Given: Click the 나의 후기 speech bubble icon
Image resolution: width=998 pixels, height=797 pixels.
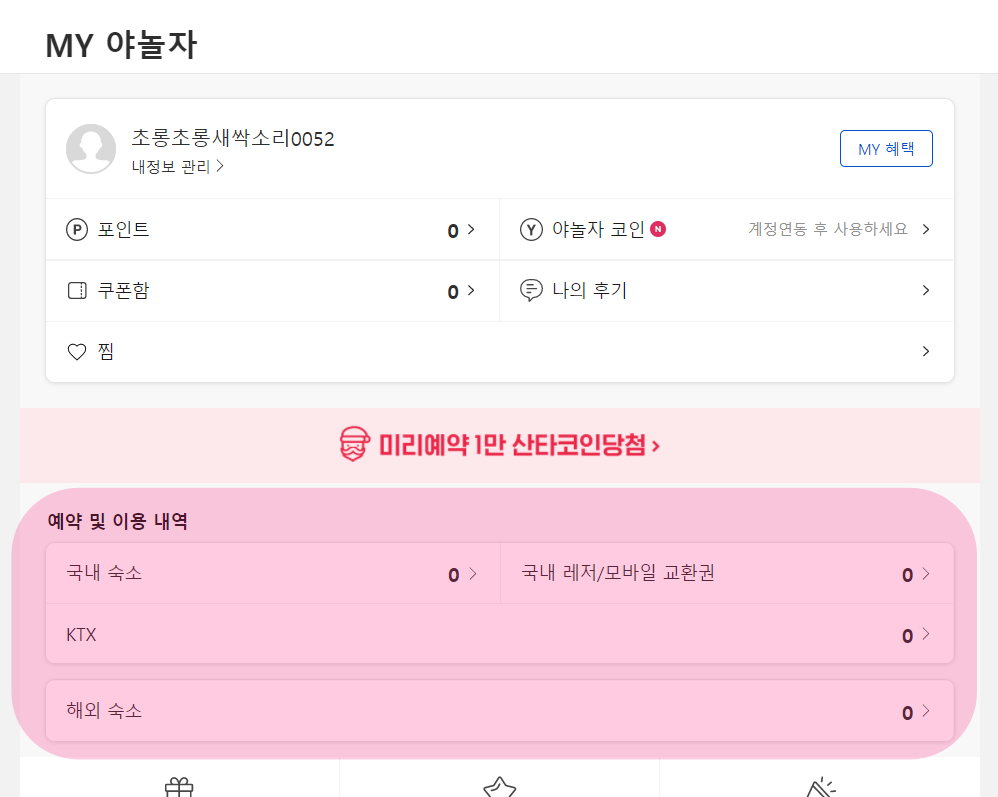Looking at the screenshot, I should point(531,290).
